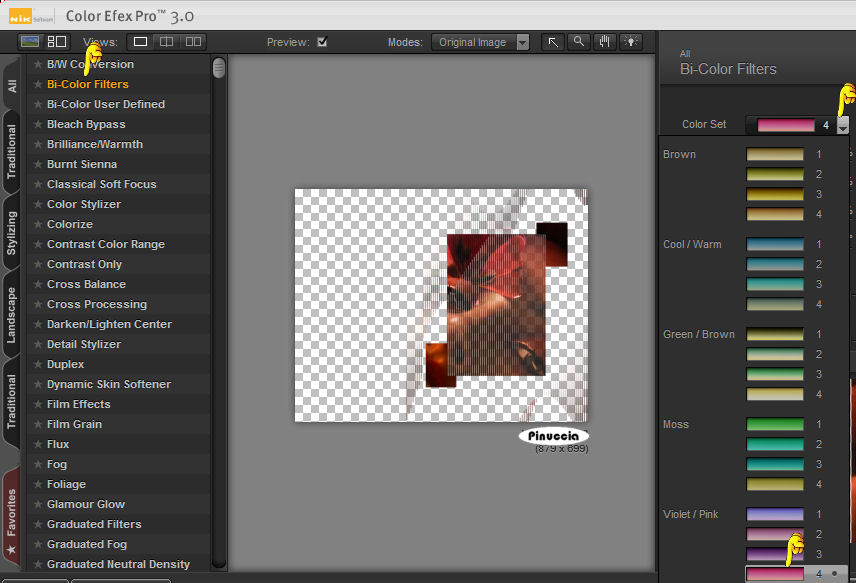Click the filter list scrollbar thumb

click(219, 68)
